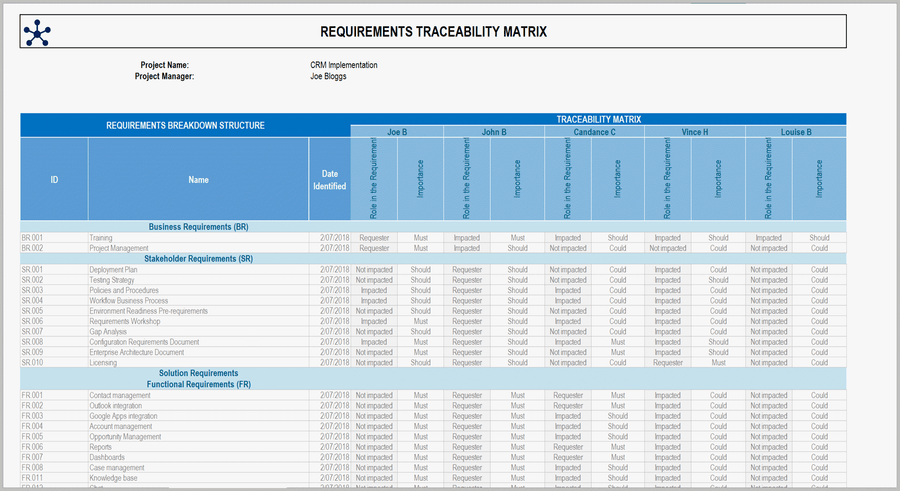900x491 pixels.
Task: Click the Requirements Breakdown Structure header
Action: click(185, 126)
